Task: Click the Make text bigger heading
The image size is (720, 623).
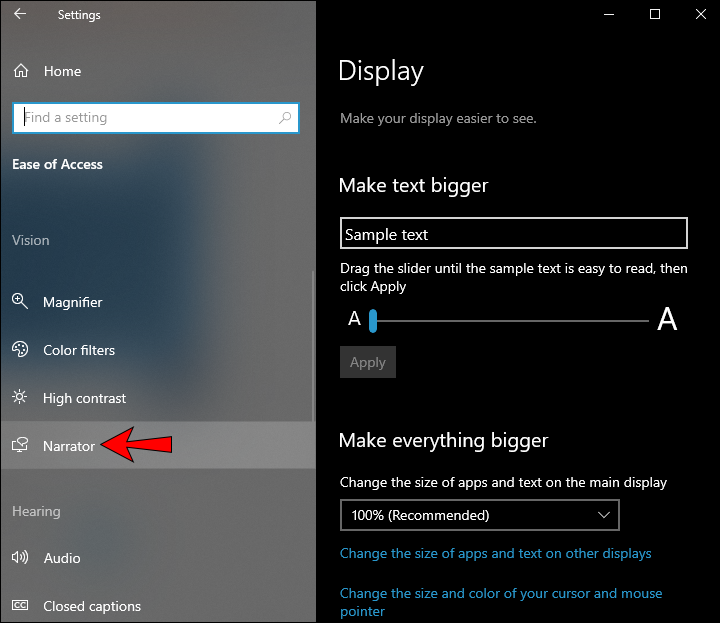Action: pos(413,185)
